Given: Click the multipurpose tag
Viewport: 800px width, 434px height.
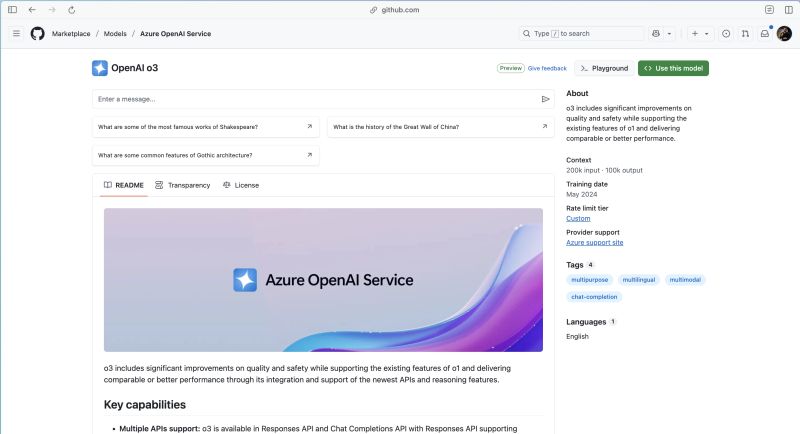Looking at the screenshot, I should pos(589,280).
